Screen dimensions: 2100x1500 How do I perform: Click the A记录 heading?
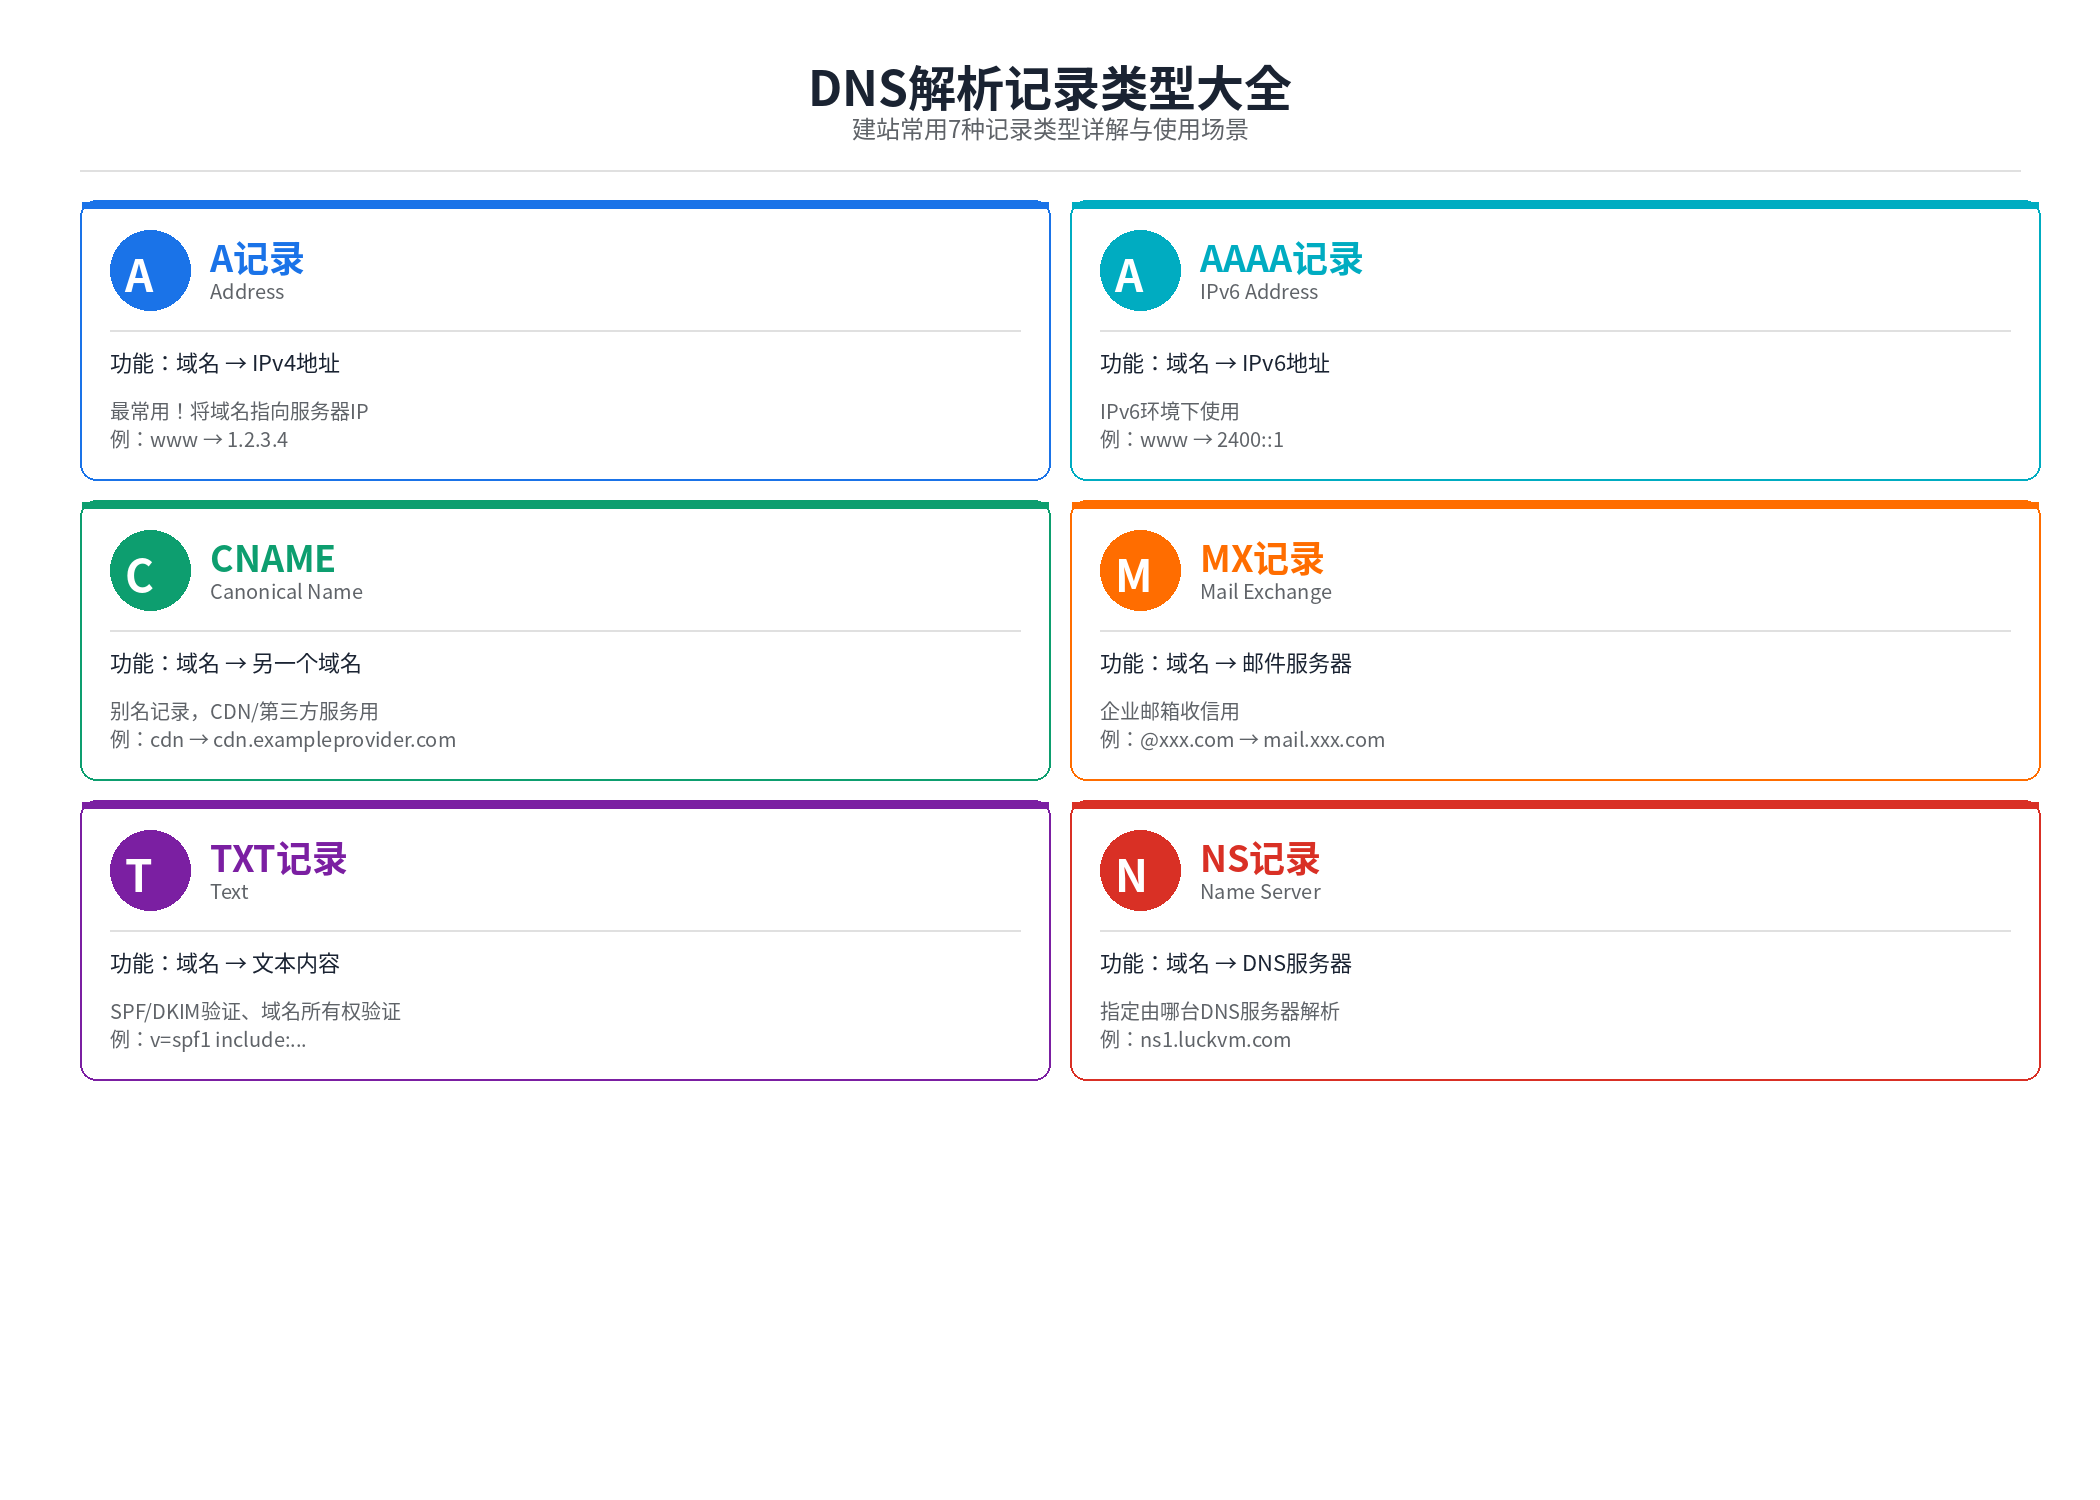coord(257,259)
